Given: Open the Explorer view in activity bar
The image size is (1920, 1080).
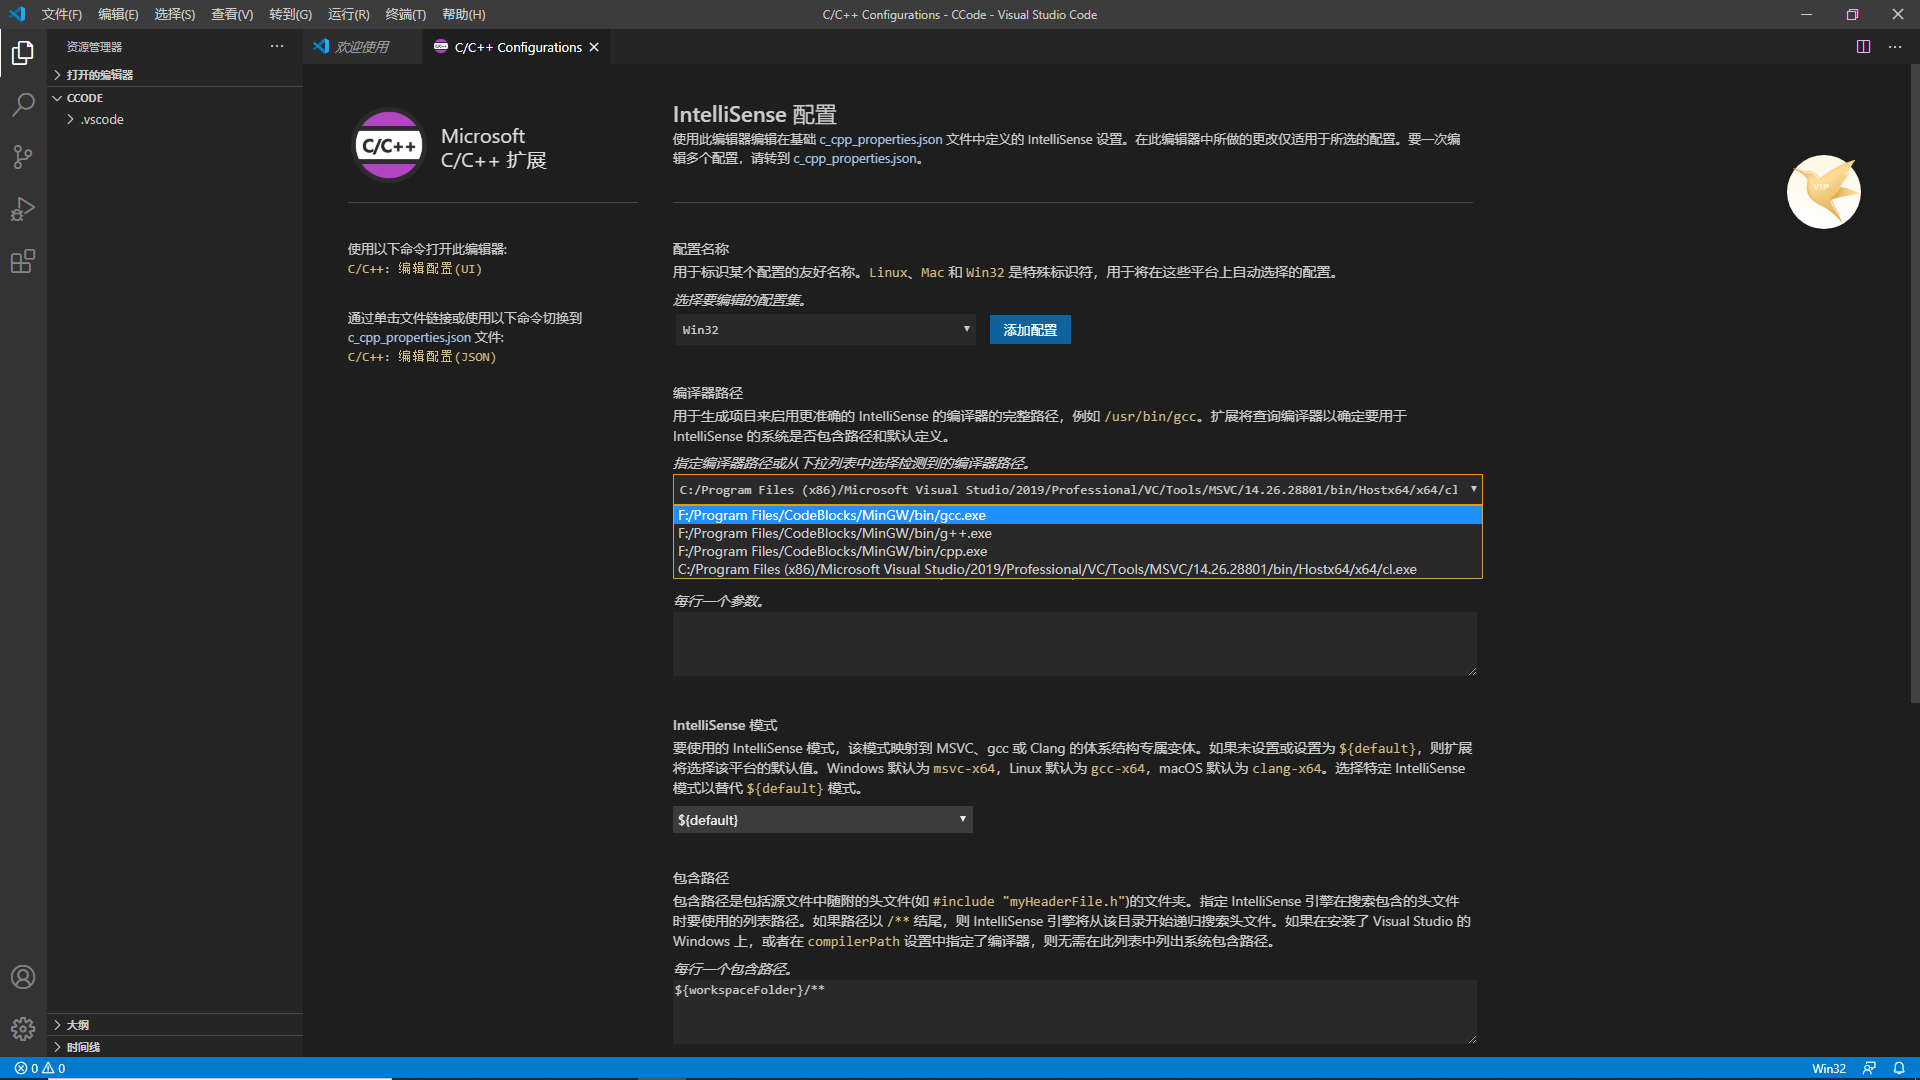Looking at the screenshot, I should pyautogui.click(x=23, y=53).
